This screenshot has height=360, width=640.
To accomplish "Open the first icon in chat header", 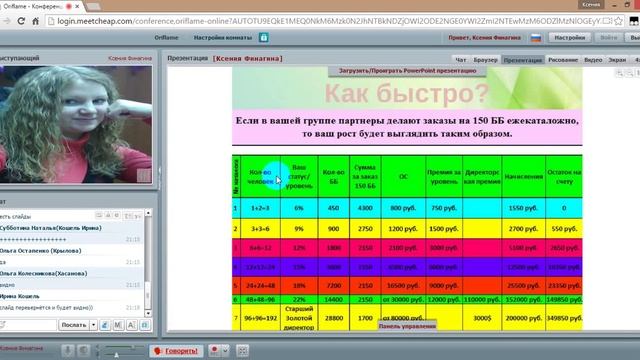I will [99, 215].
